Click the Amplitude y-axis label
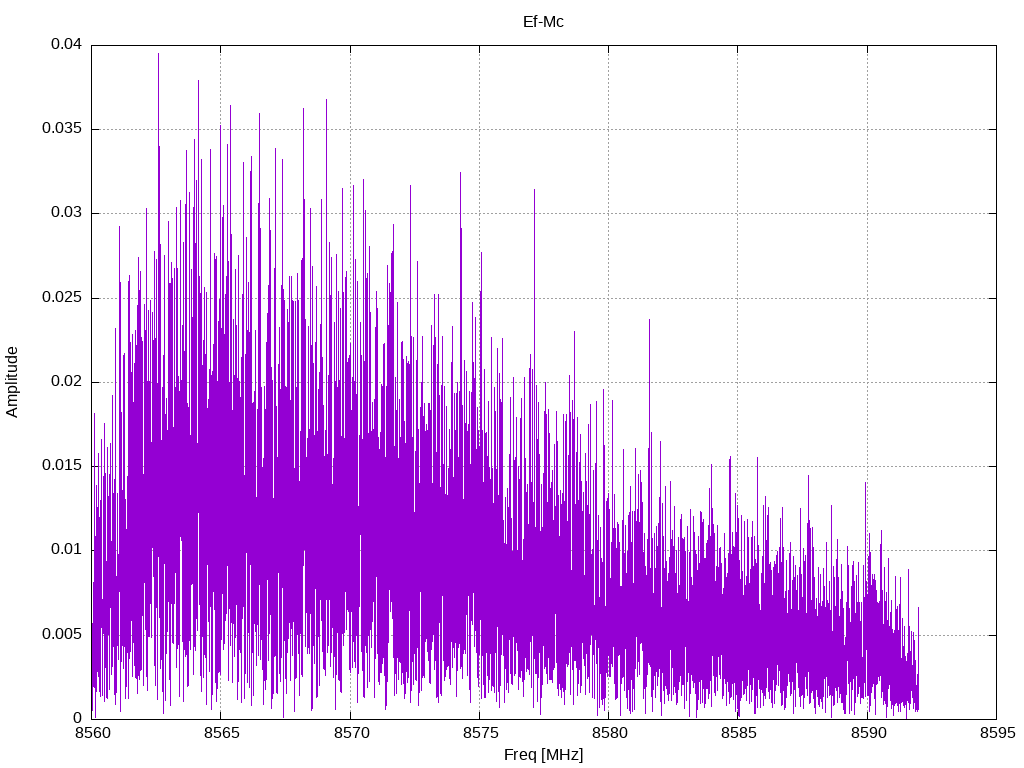This screenshot has height=768, width=1024. [12, 382]
